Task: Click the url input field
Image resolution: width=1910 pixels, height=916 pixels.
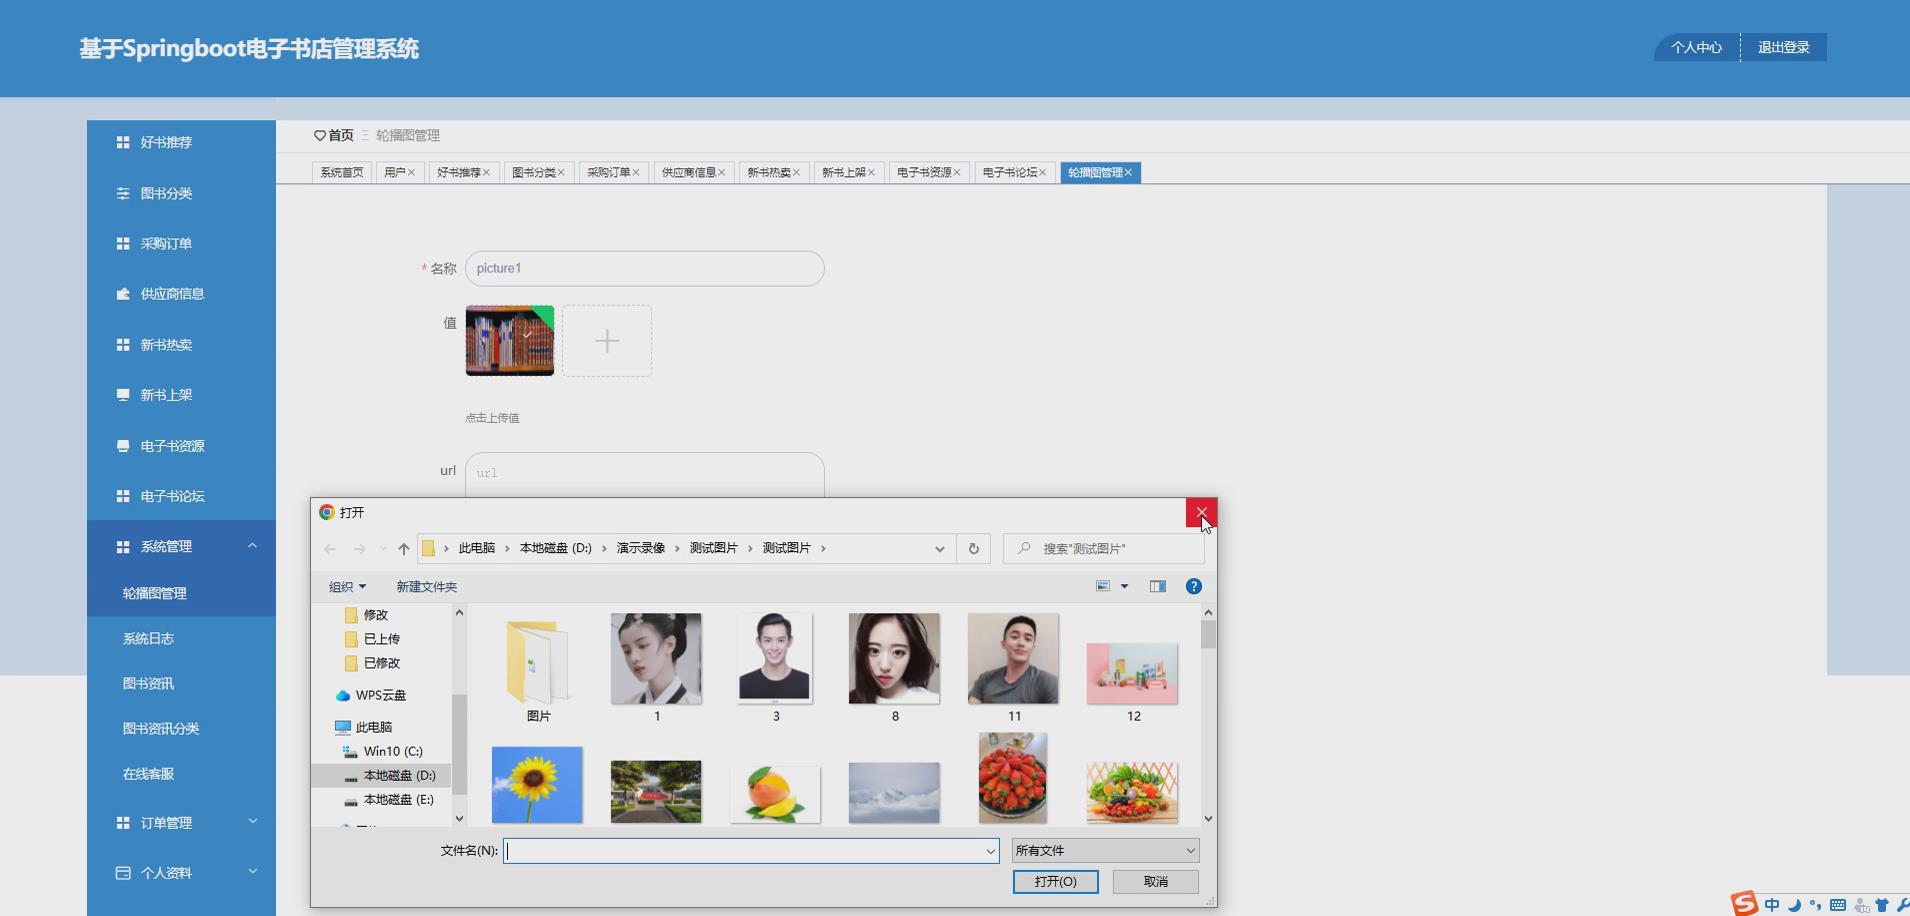Action: click(x=645, y=472)
